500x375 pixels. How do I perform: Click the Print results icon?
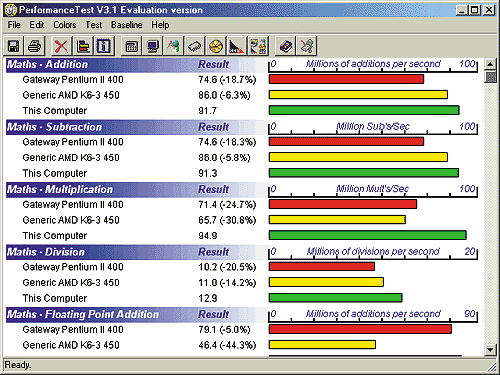(x=34, y=46)
